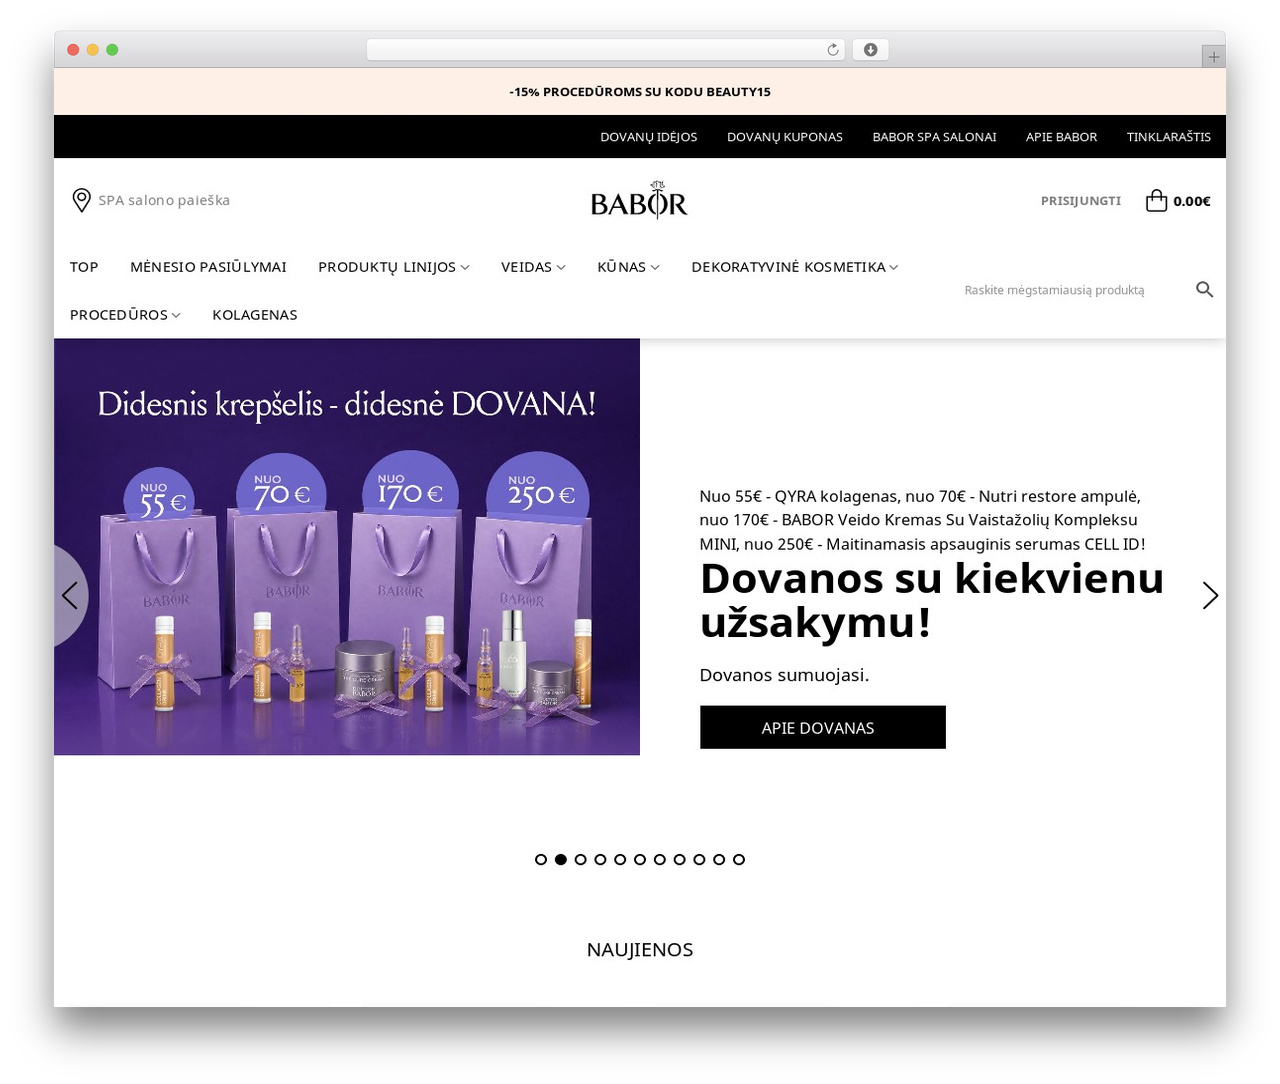Click the Prisijungti login link

[x=1081, y=201]
